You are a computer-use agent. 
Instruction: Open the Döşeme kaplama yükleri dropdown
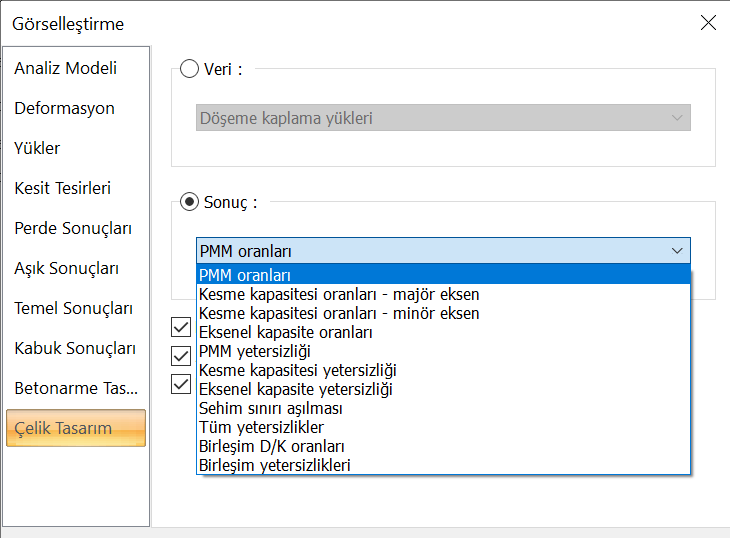443,118
